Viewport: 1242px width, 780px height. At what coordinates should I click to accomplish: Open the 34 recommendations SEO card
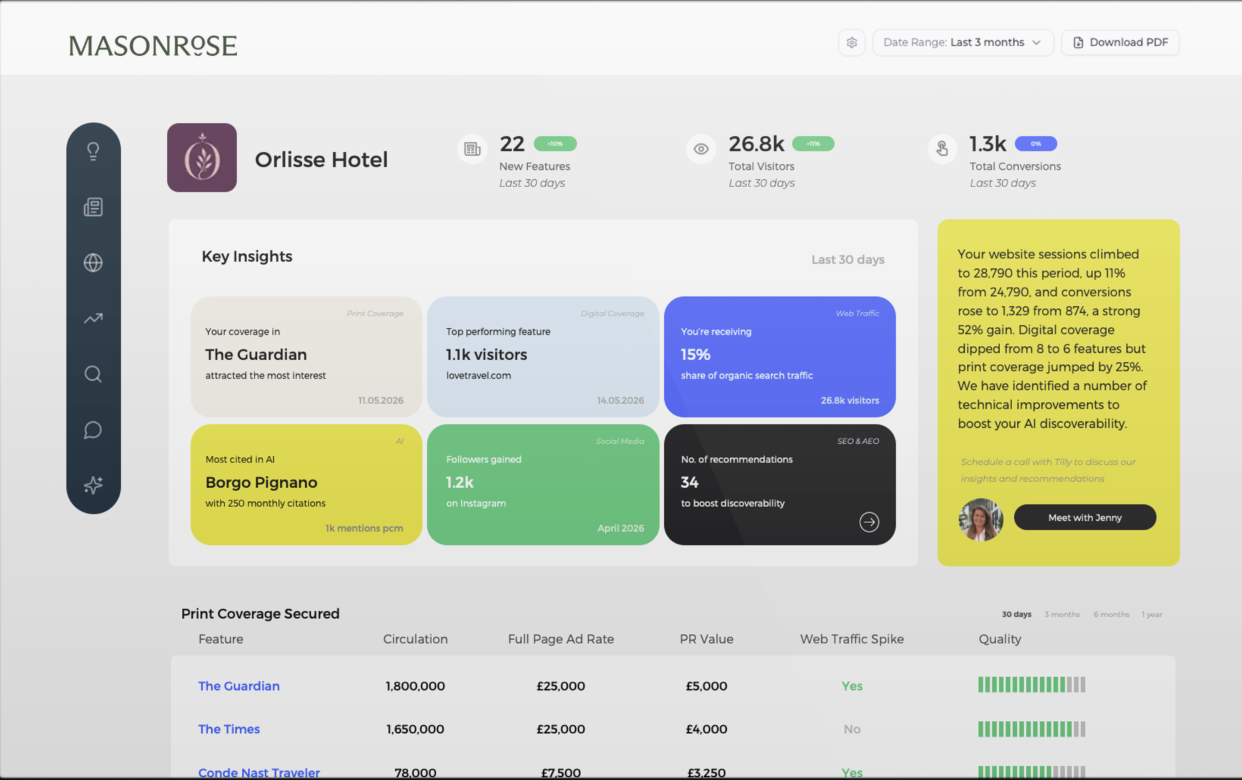[780, 485]
